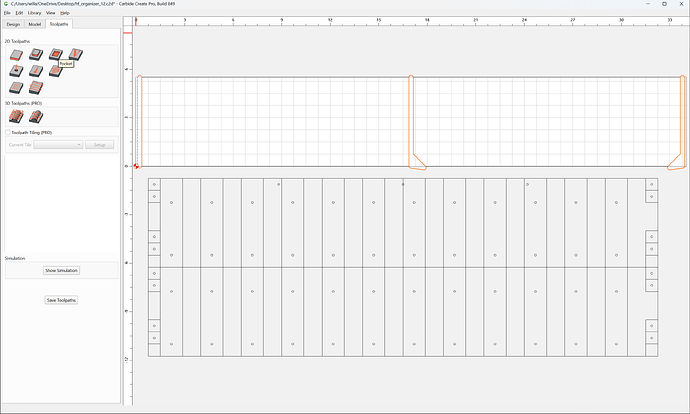Viewport: 690px width, 414px height.
Task: Create a Pocket toolpath
Action: pos(56,54)
